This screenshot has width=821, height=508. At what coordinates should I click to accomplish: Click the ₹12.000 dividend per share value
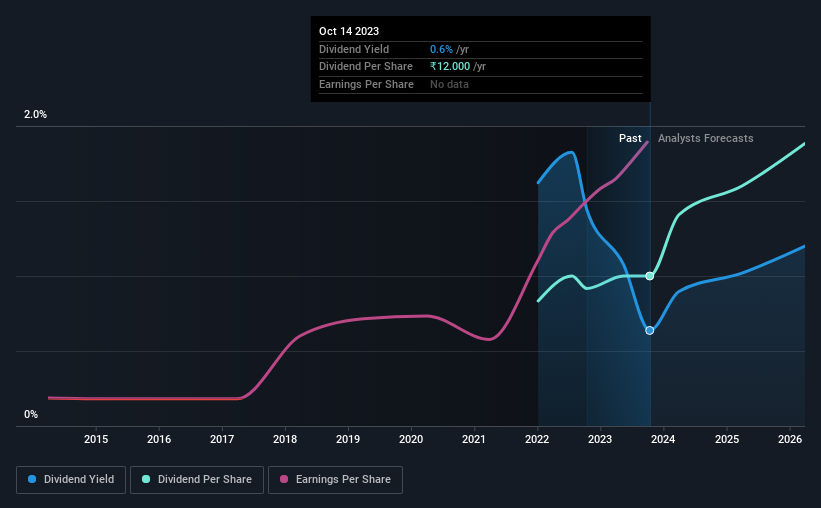click(450, 67)
